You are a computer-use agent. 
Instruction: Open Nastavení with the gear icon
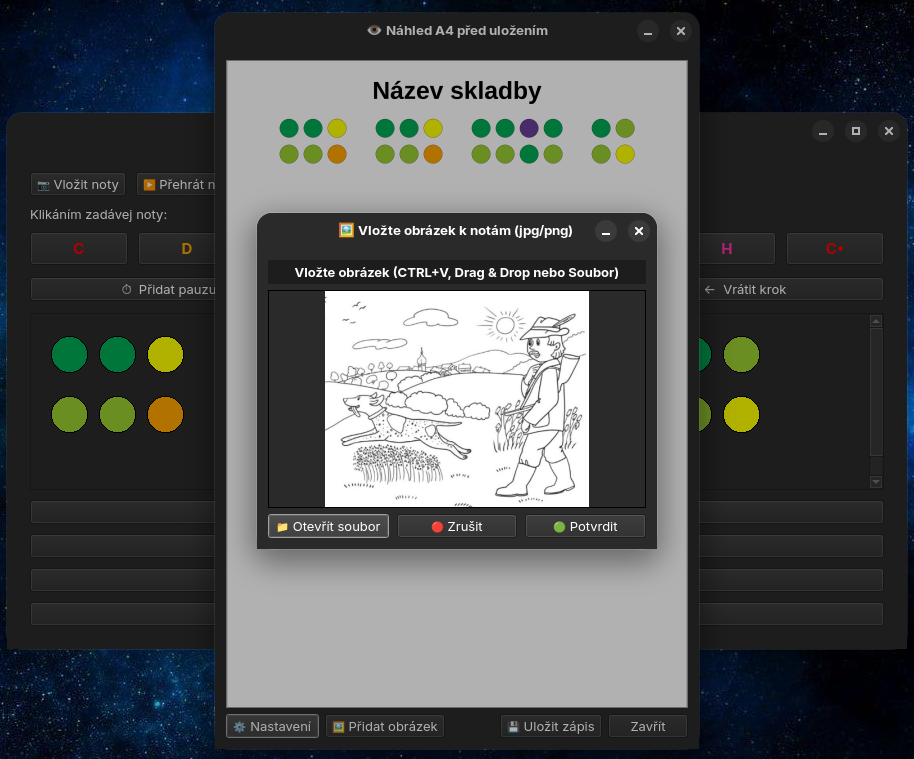pos(272,726)
